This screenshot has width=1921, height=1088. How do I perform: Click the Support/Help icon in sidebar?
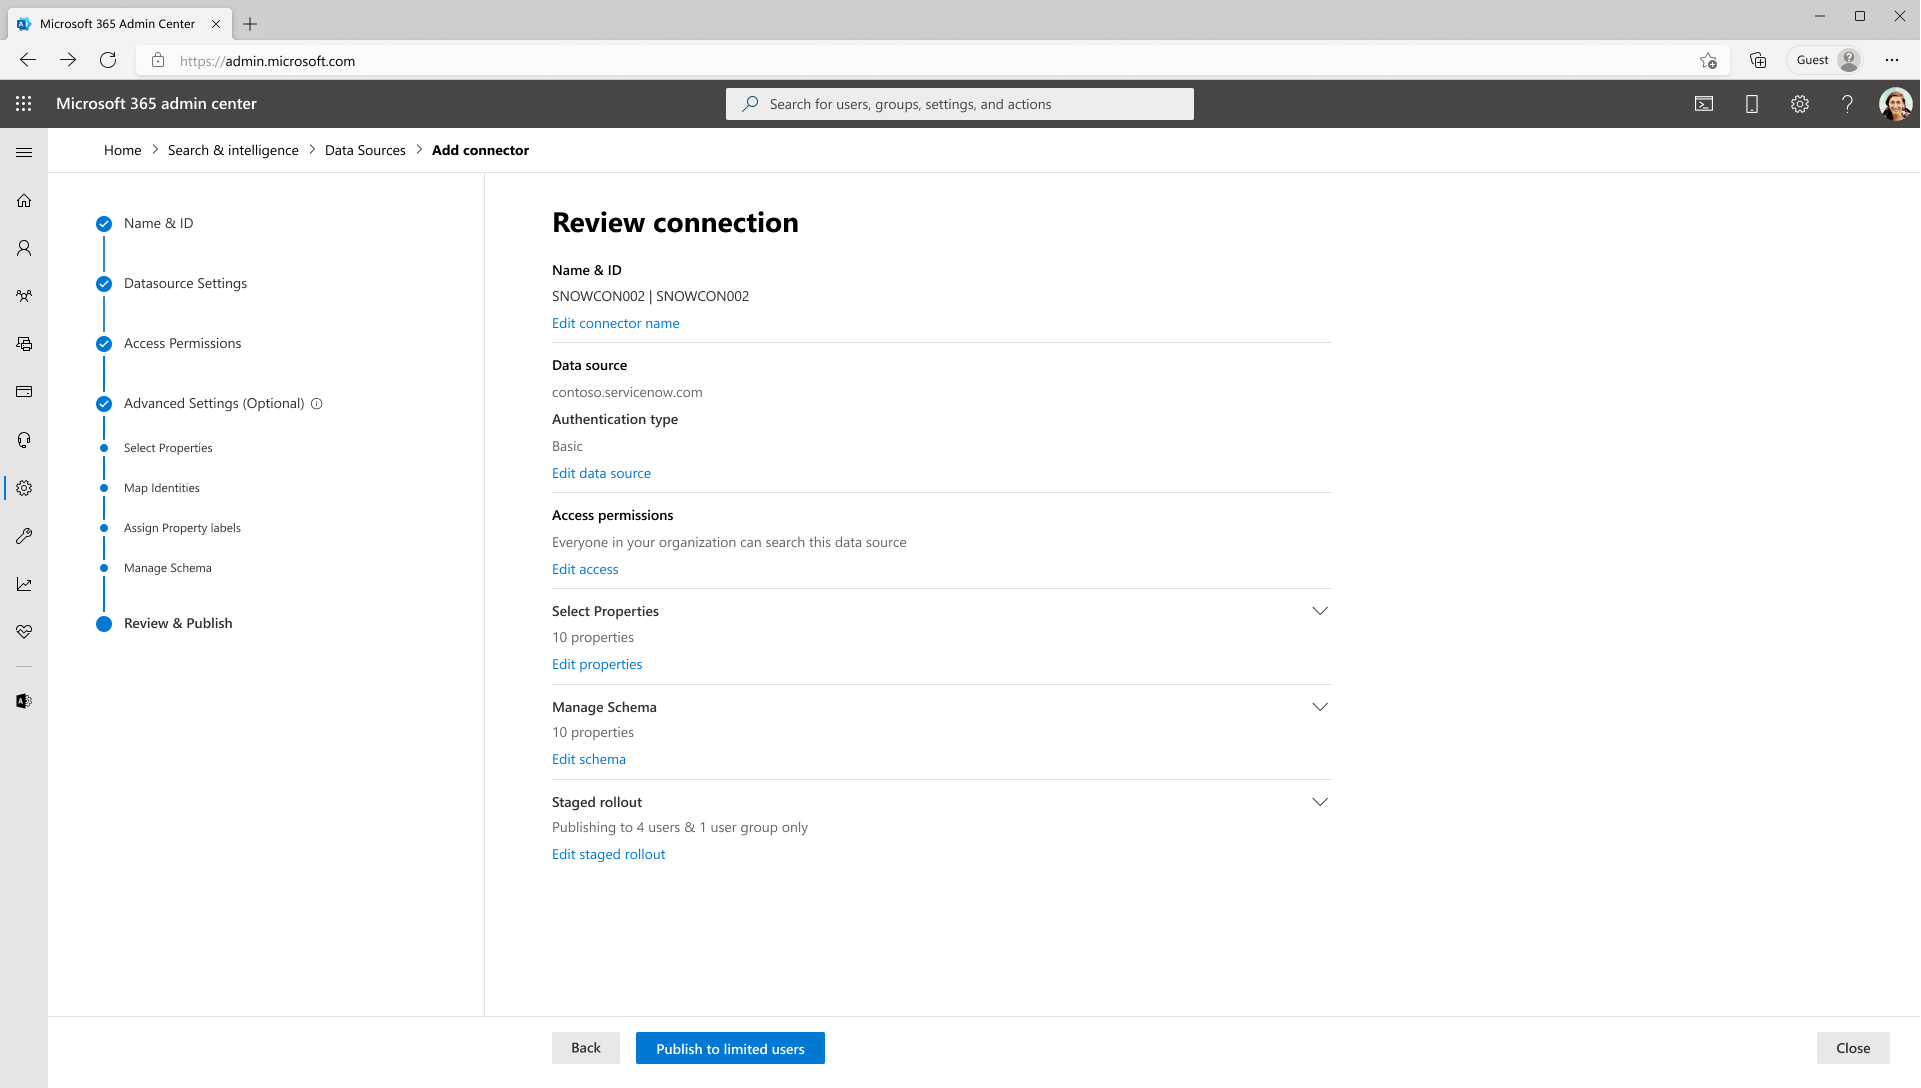pos(24,439)
